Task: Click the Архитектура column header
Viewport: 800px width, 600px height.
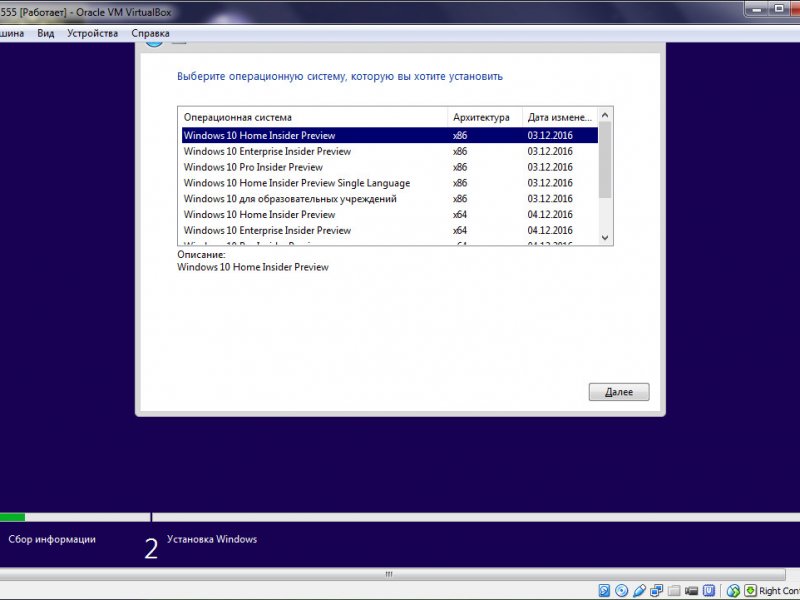Action: (x=485, y=117)
